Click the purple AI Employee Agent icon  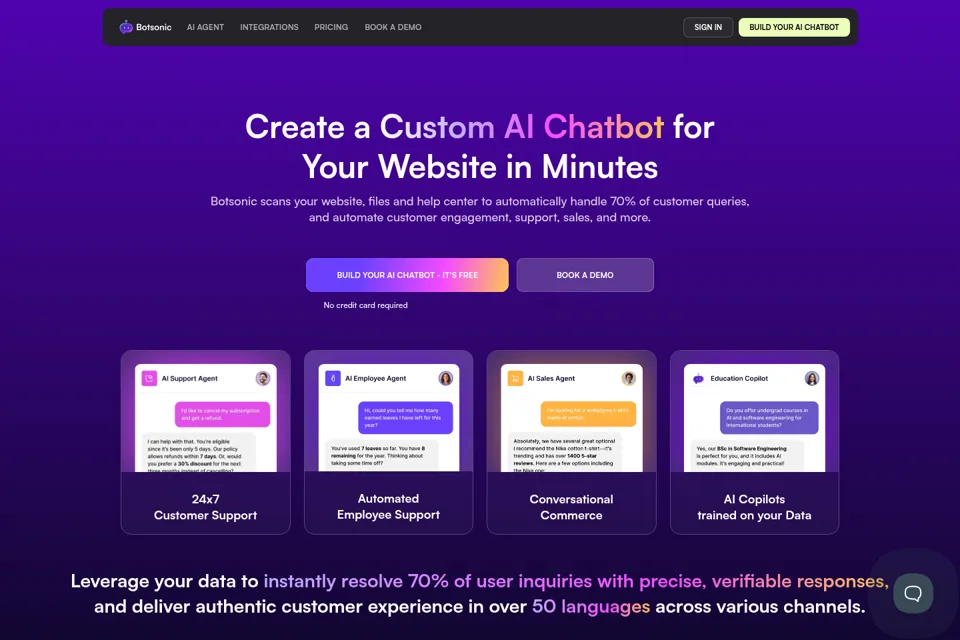(332, 378)
